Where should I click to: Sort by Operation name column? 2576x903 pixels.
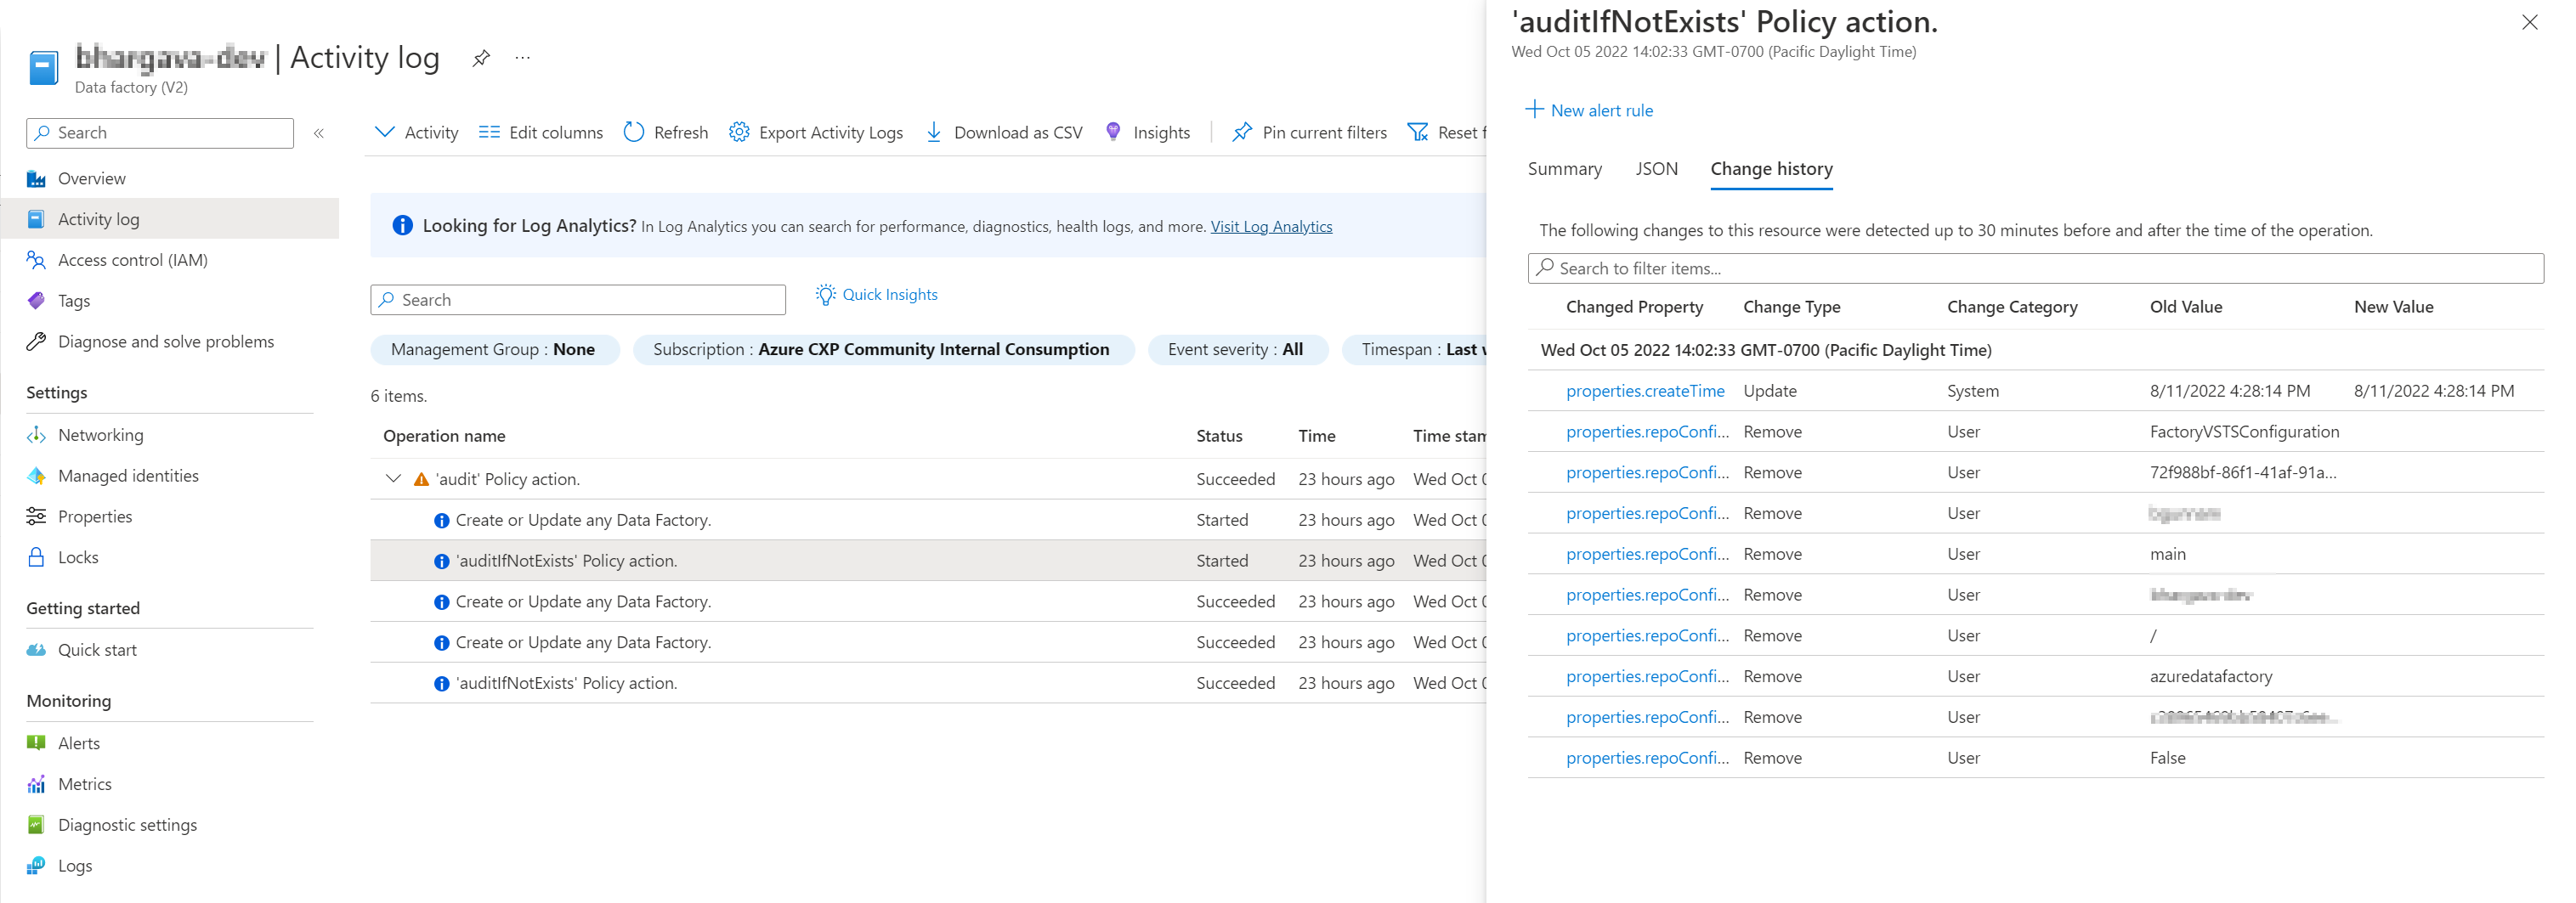[x=444, y=436]
